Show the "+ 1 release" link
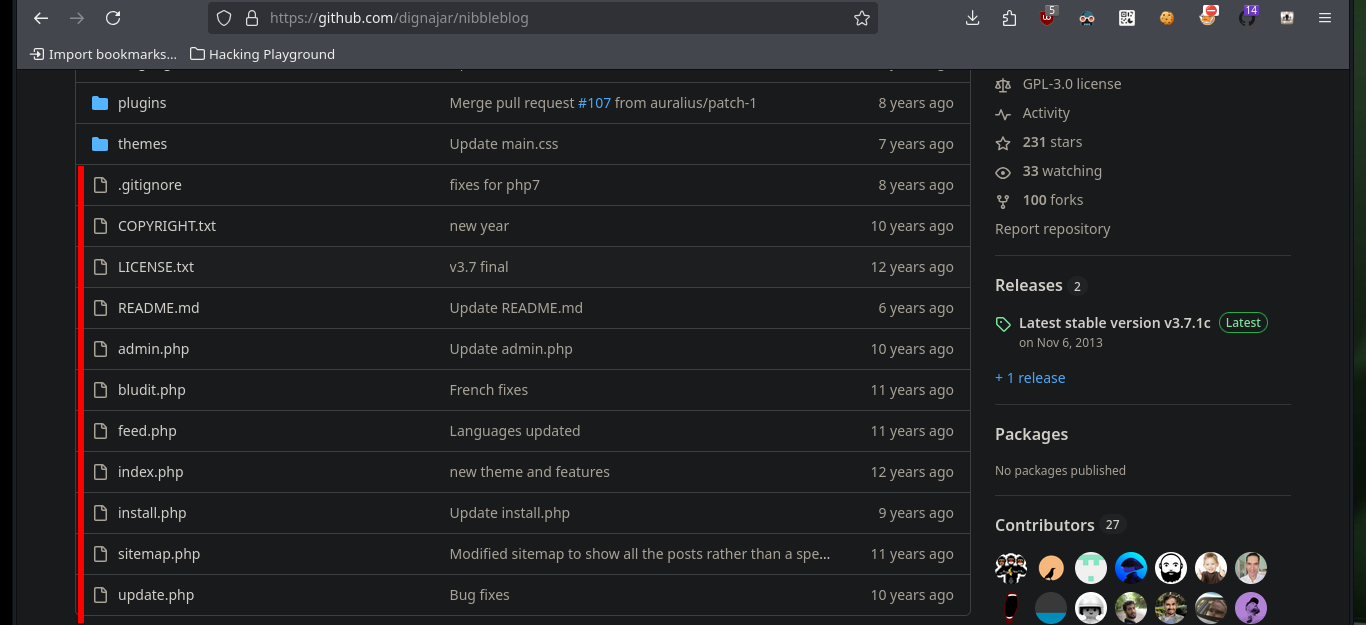Image resolution: width=1366 pixels, height=625 pixels. tap(1030, 378)
